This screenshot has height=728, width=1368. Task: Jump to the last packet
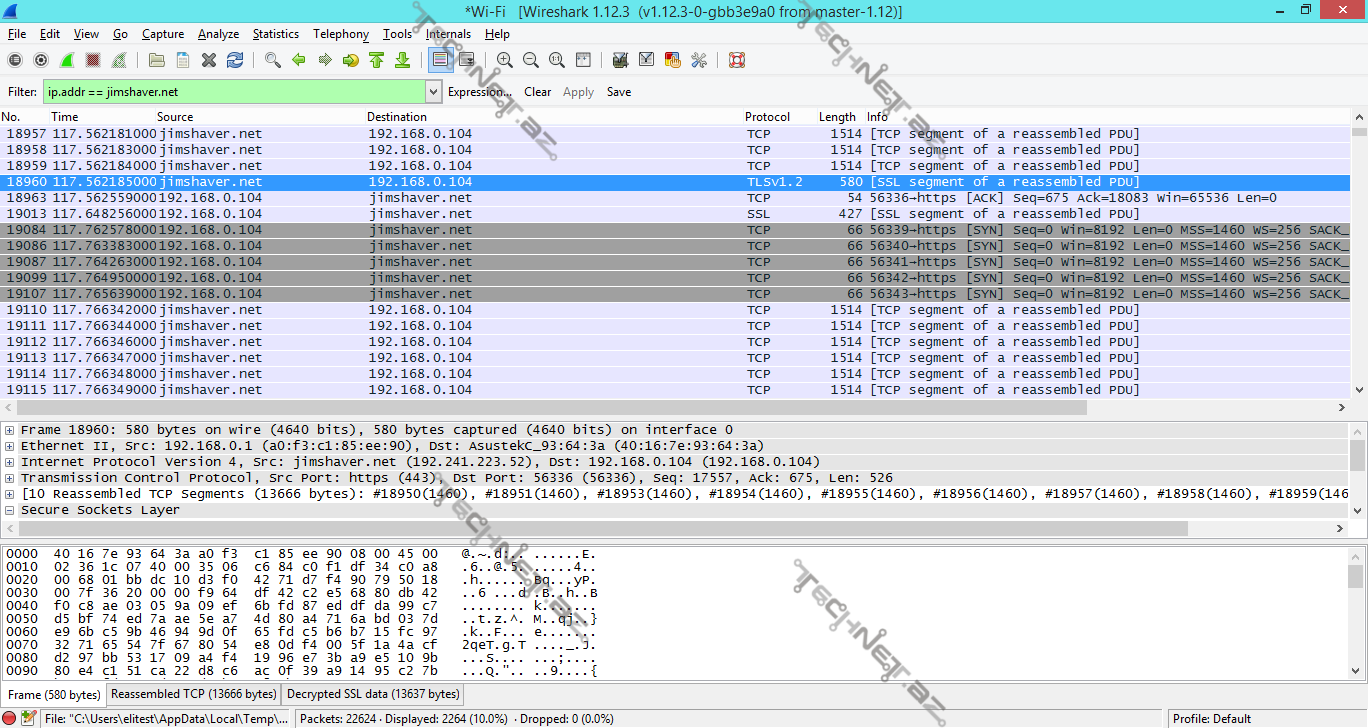coord(402,60)
